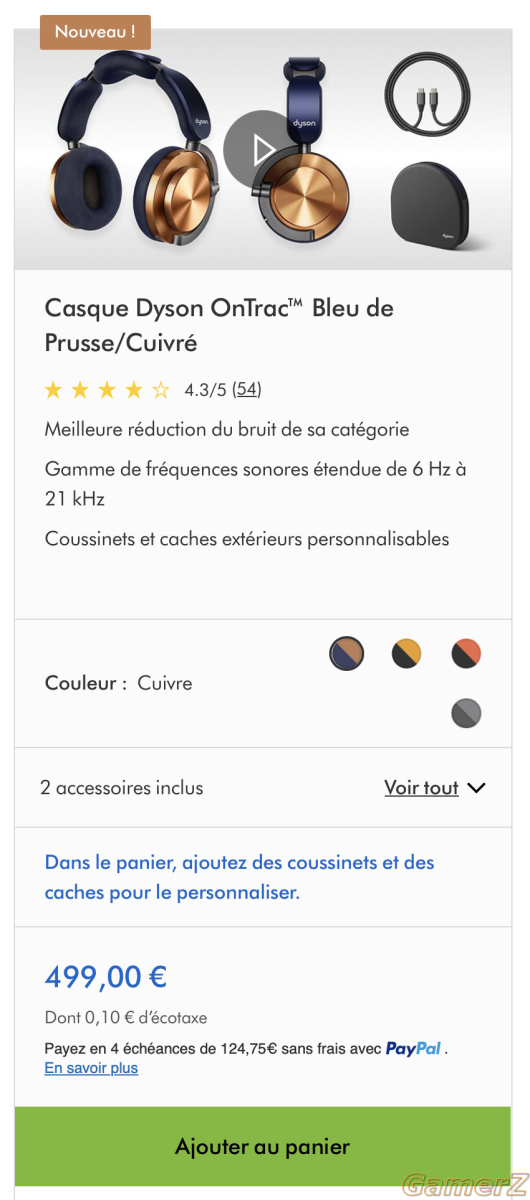Open the En savoir plus link
Screen dimensions: 530x1200
click(x=91, y=1068)
